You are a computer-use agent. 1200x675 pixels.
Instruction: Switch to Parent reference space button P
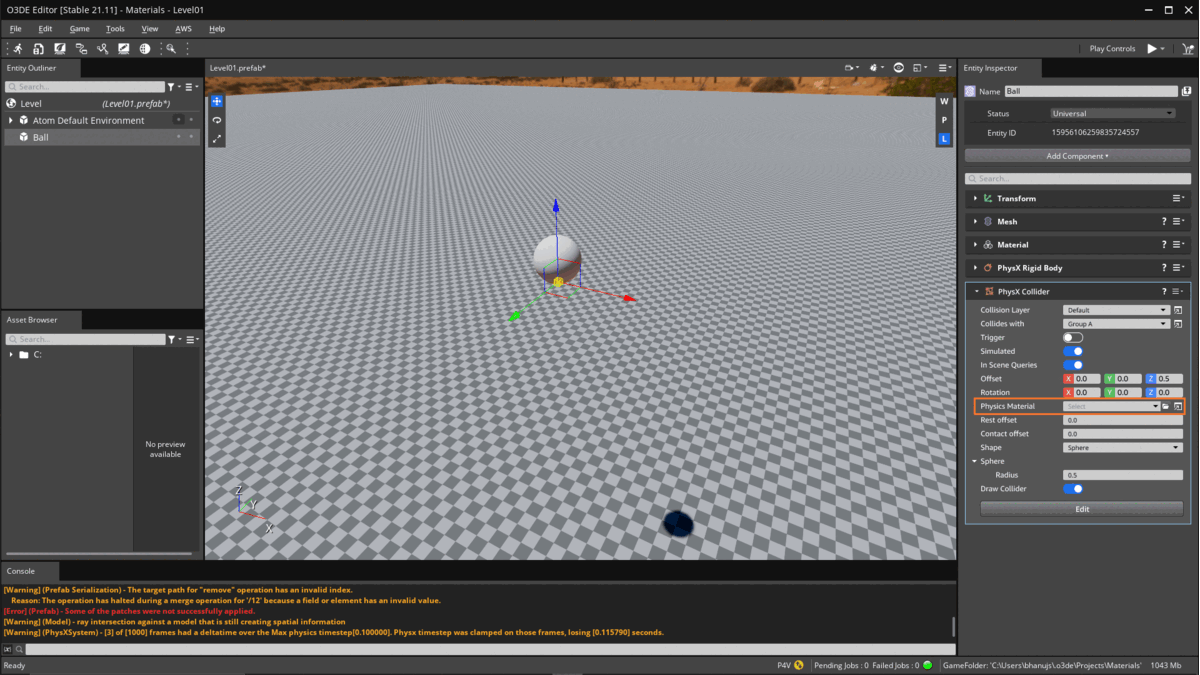[x=944, y=120]
